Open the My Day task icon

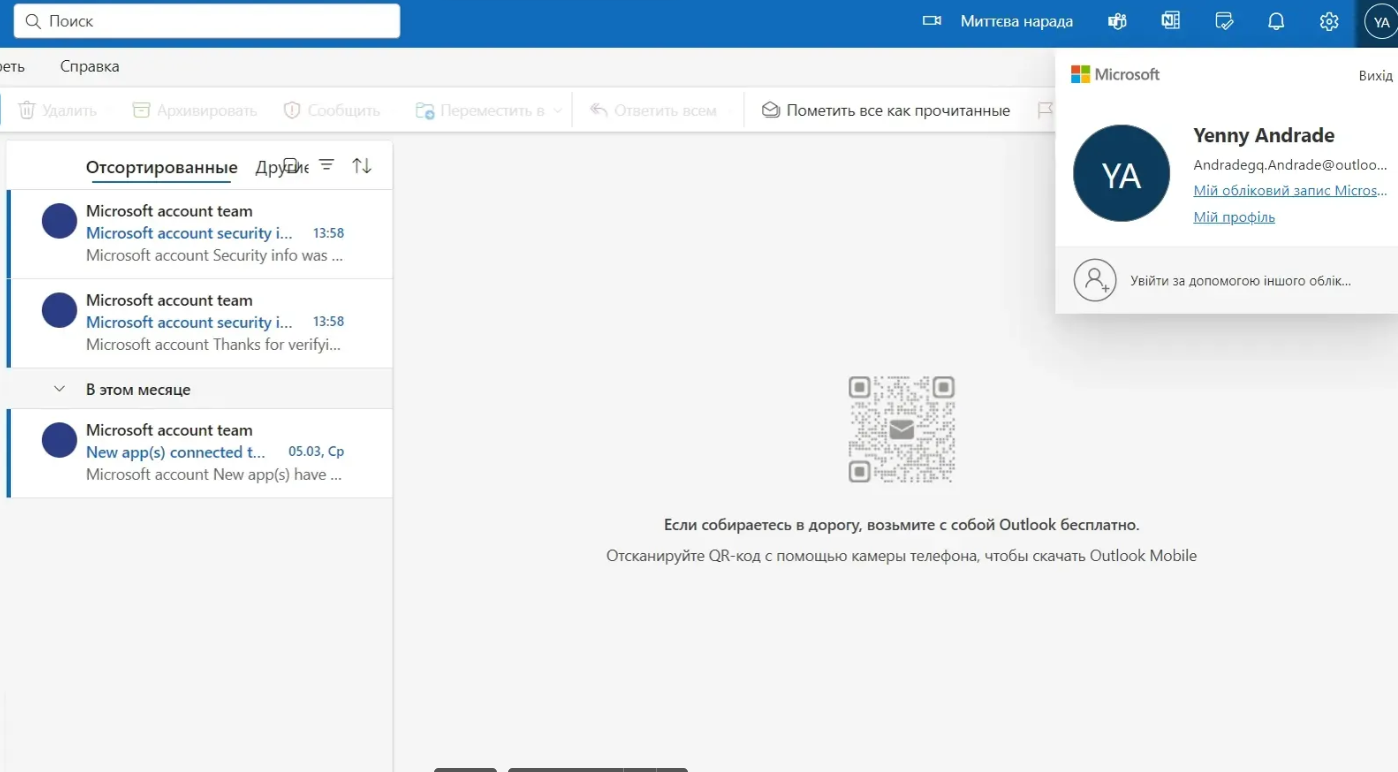coord(1224,21)
